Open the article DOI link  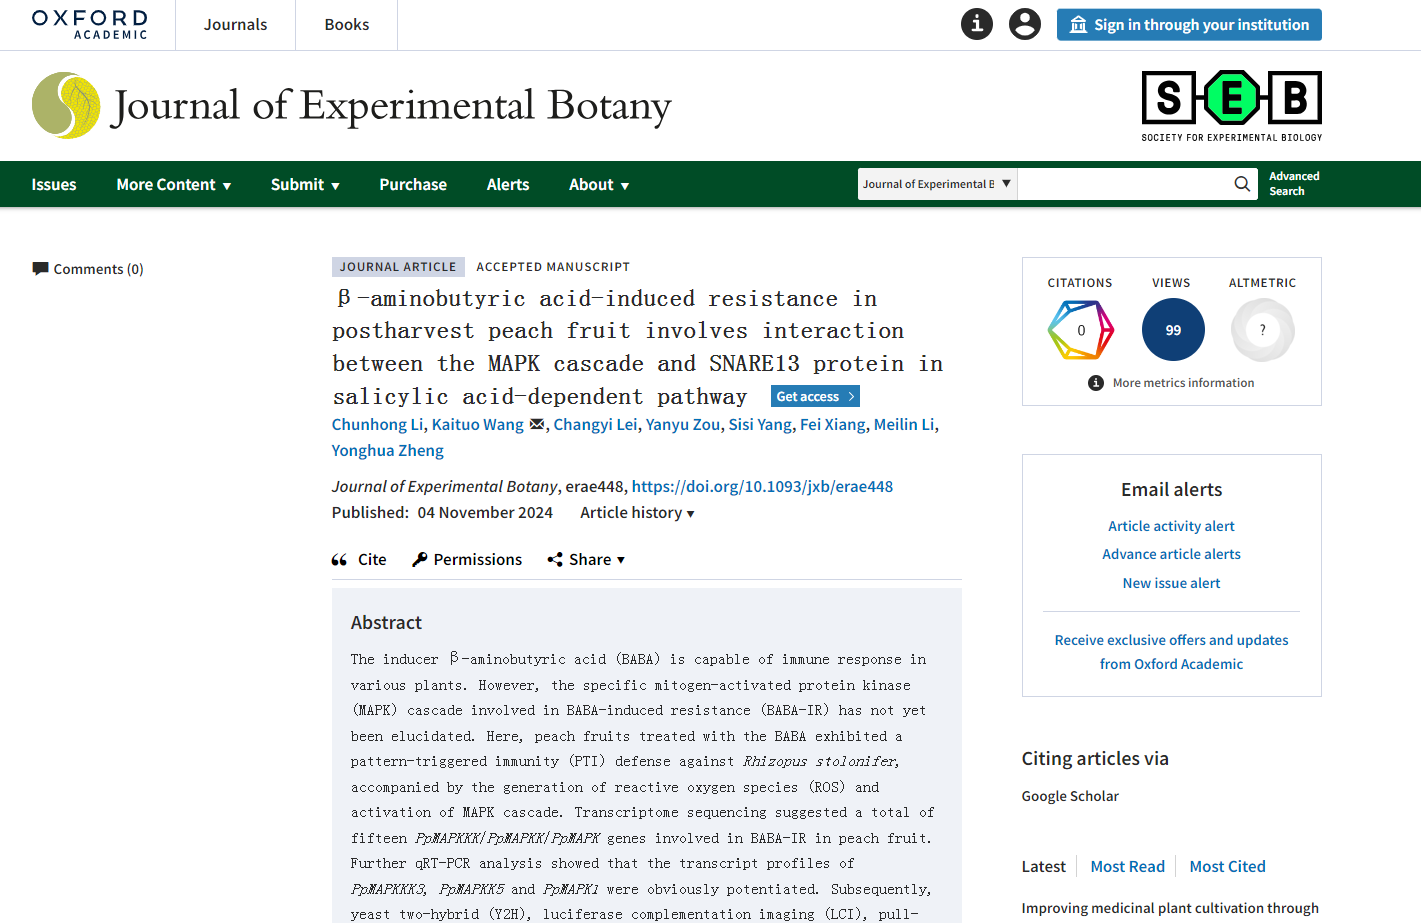pyautogui.click(x=762, y=487)
